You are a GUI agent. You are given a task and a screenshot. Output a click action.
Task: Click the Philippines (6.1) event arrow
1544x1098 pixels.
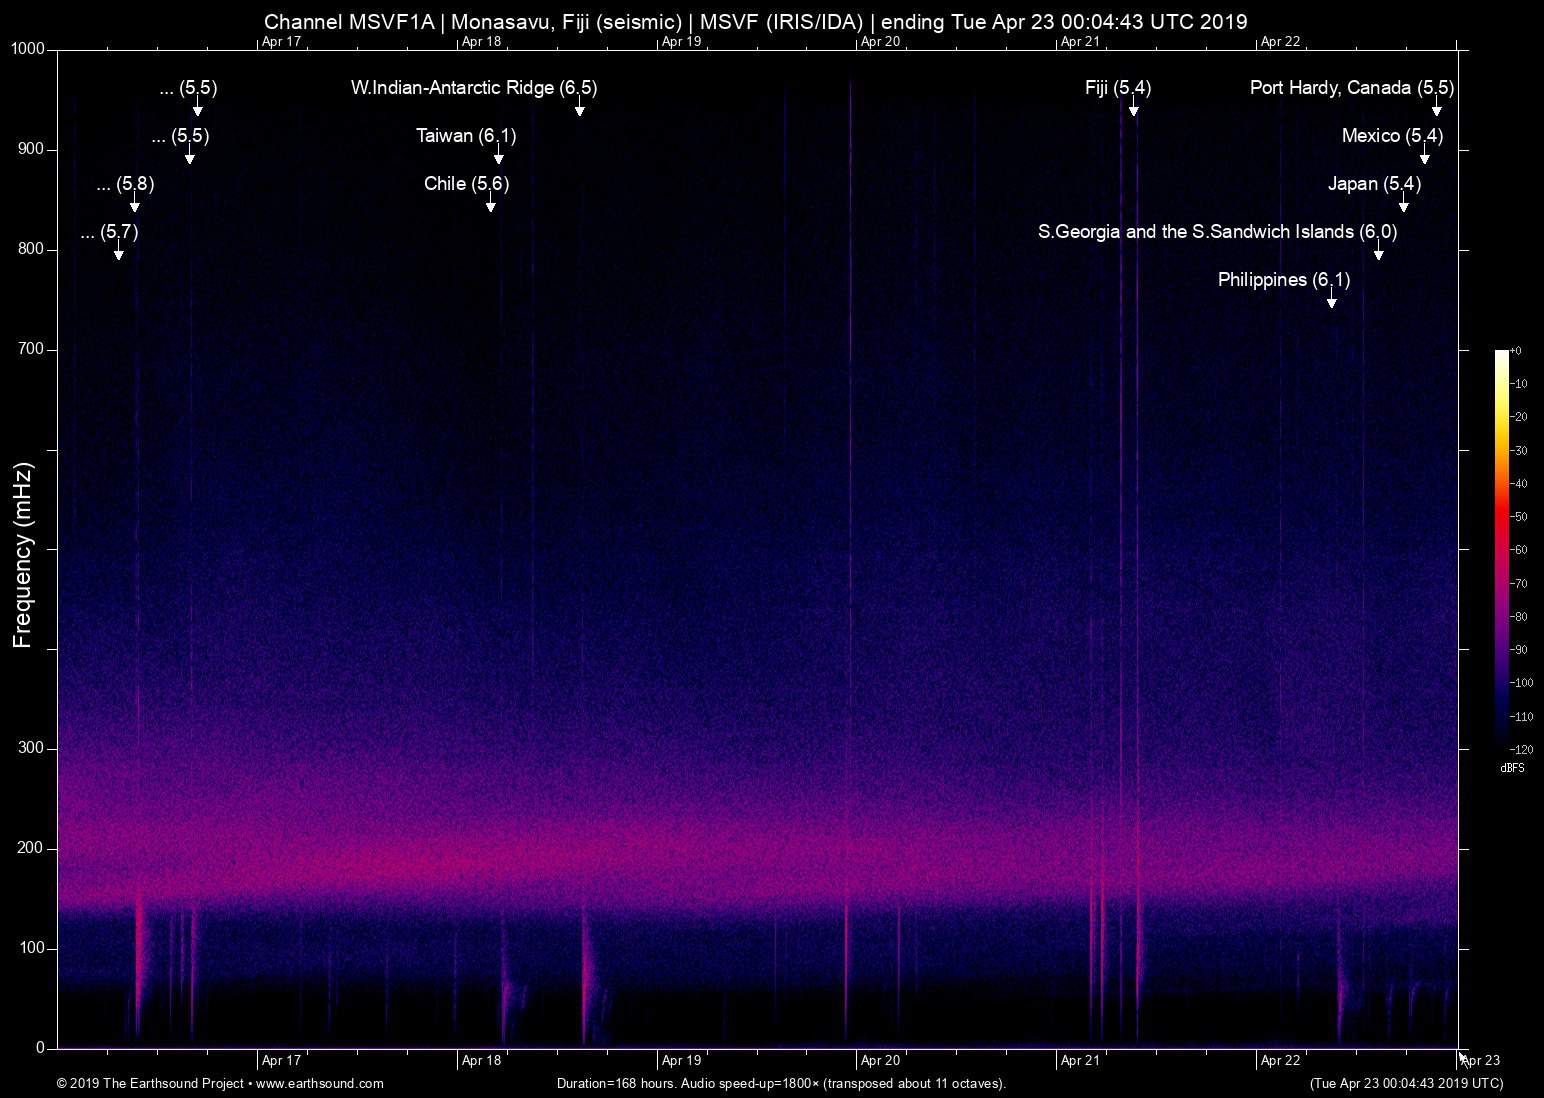[1331, 302]
